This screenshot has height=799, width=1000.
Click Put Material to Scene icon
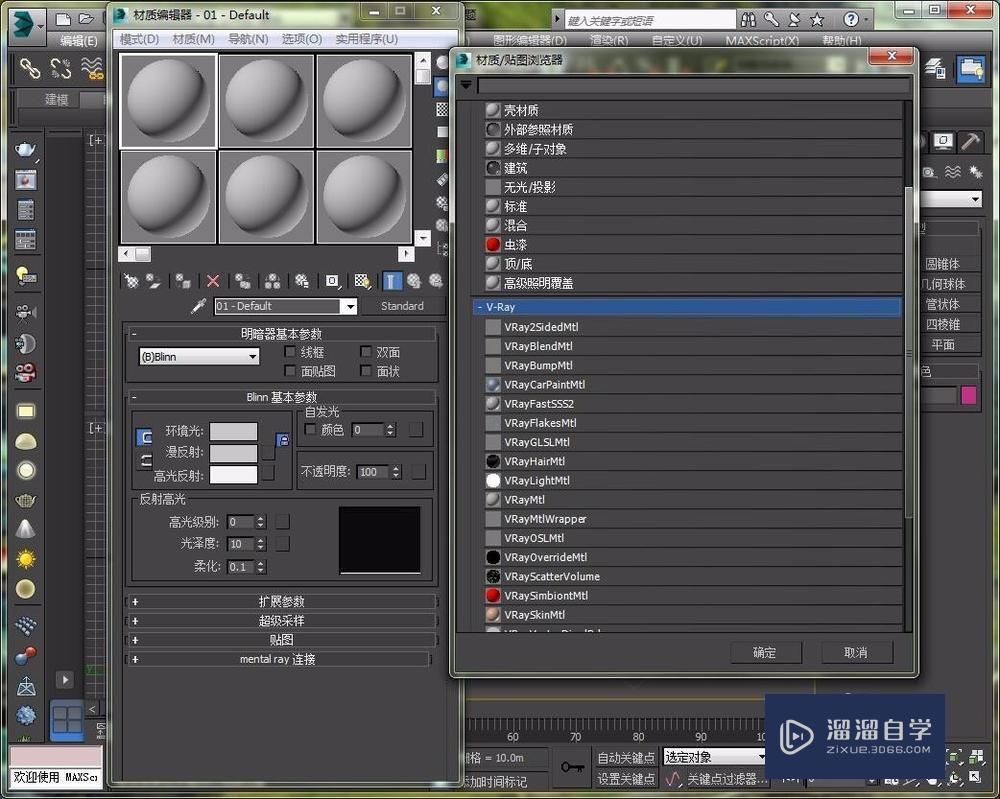[154, 281]
